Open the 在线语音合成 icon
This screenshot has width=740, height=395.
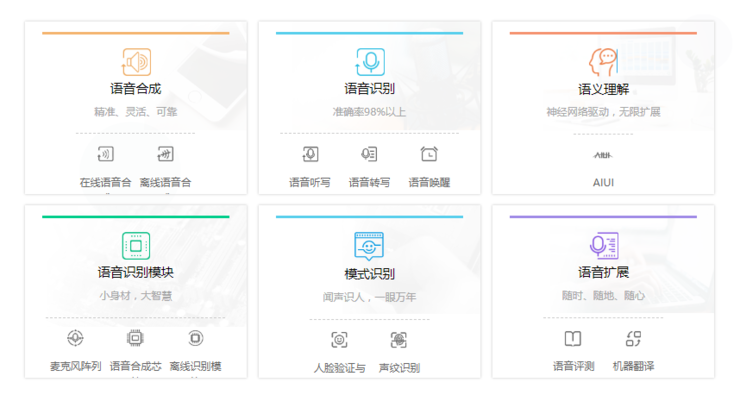tap(105, 154)
